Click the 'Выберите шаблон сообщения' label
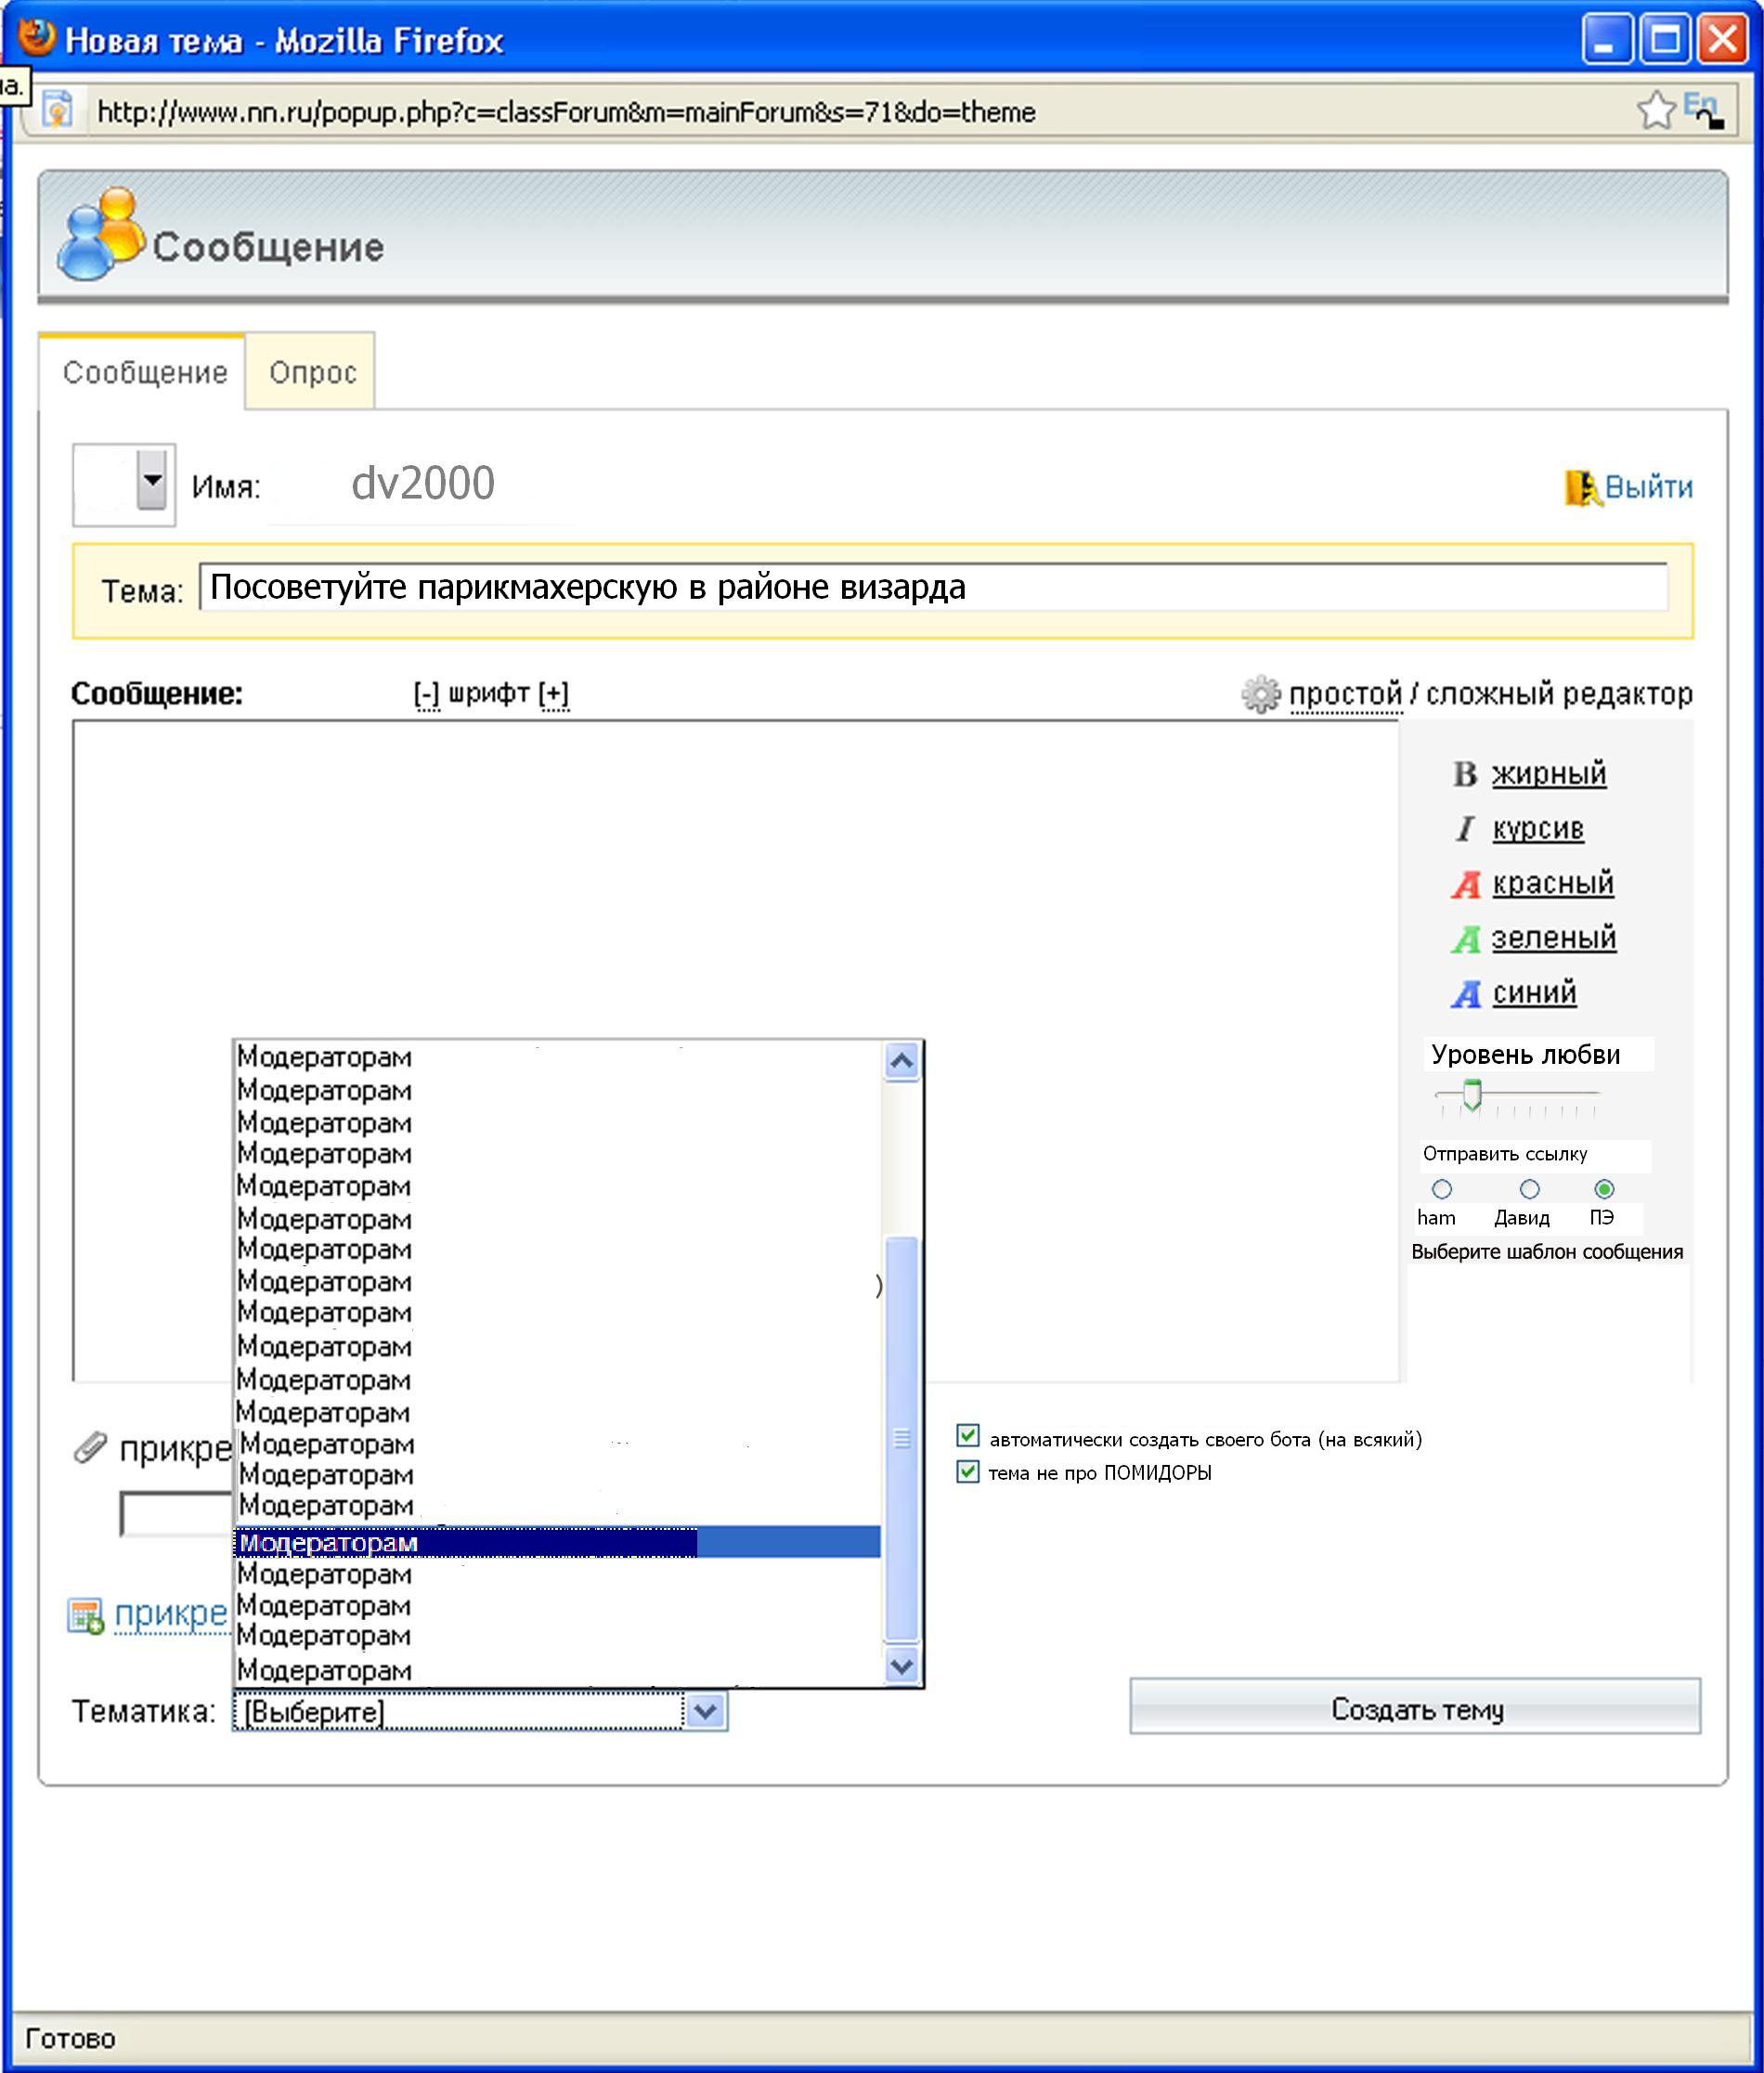The image size is (1764, 2073). coord(1546,1252)
